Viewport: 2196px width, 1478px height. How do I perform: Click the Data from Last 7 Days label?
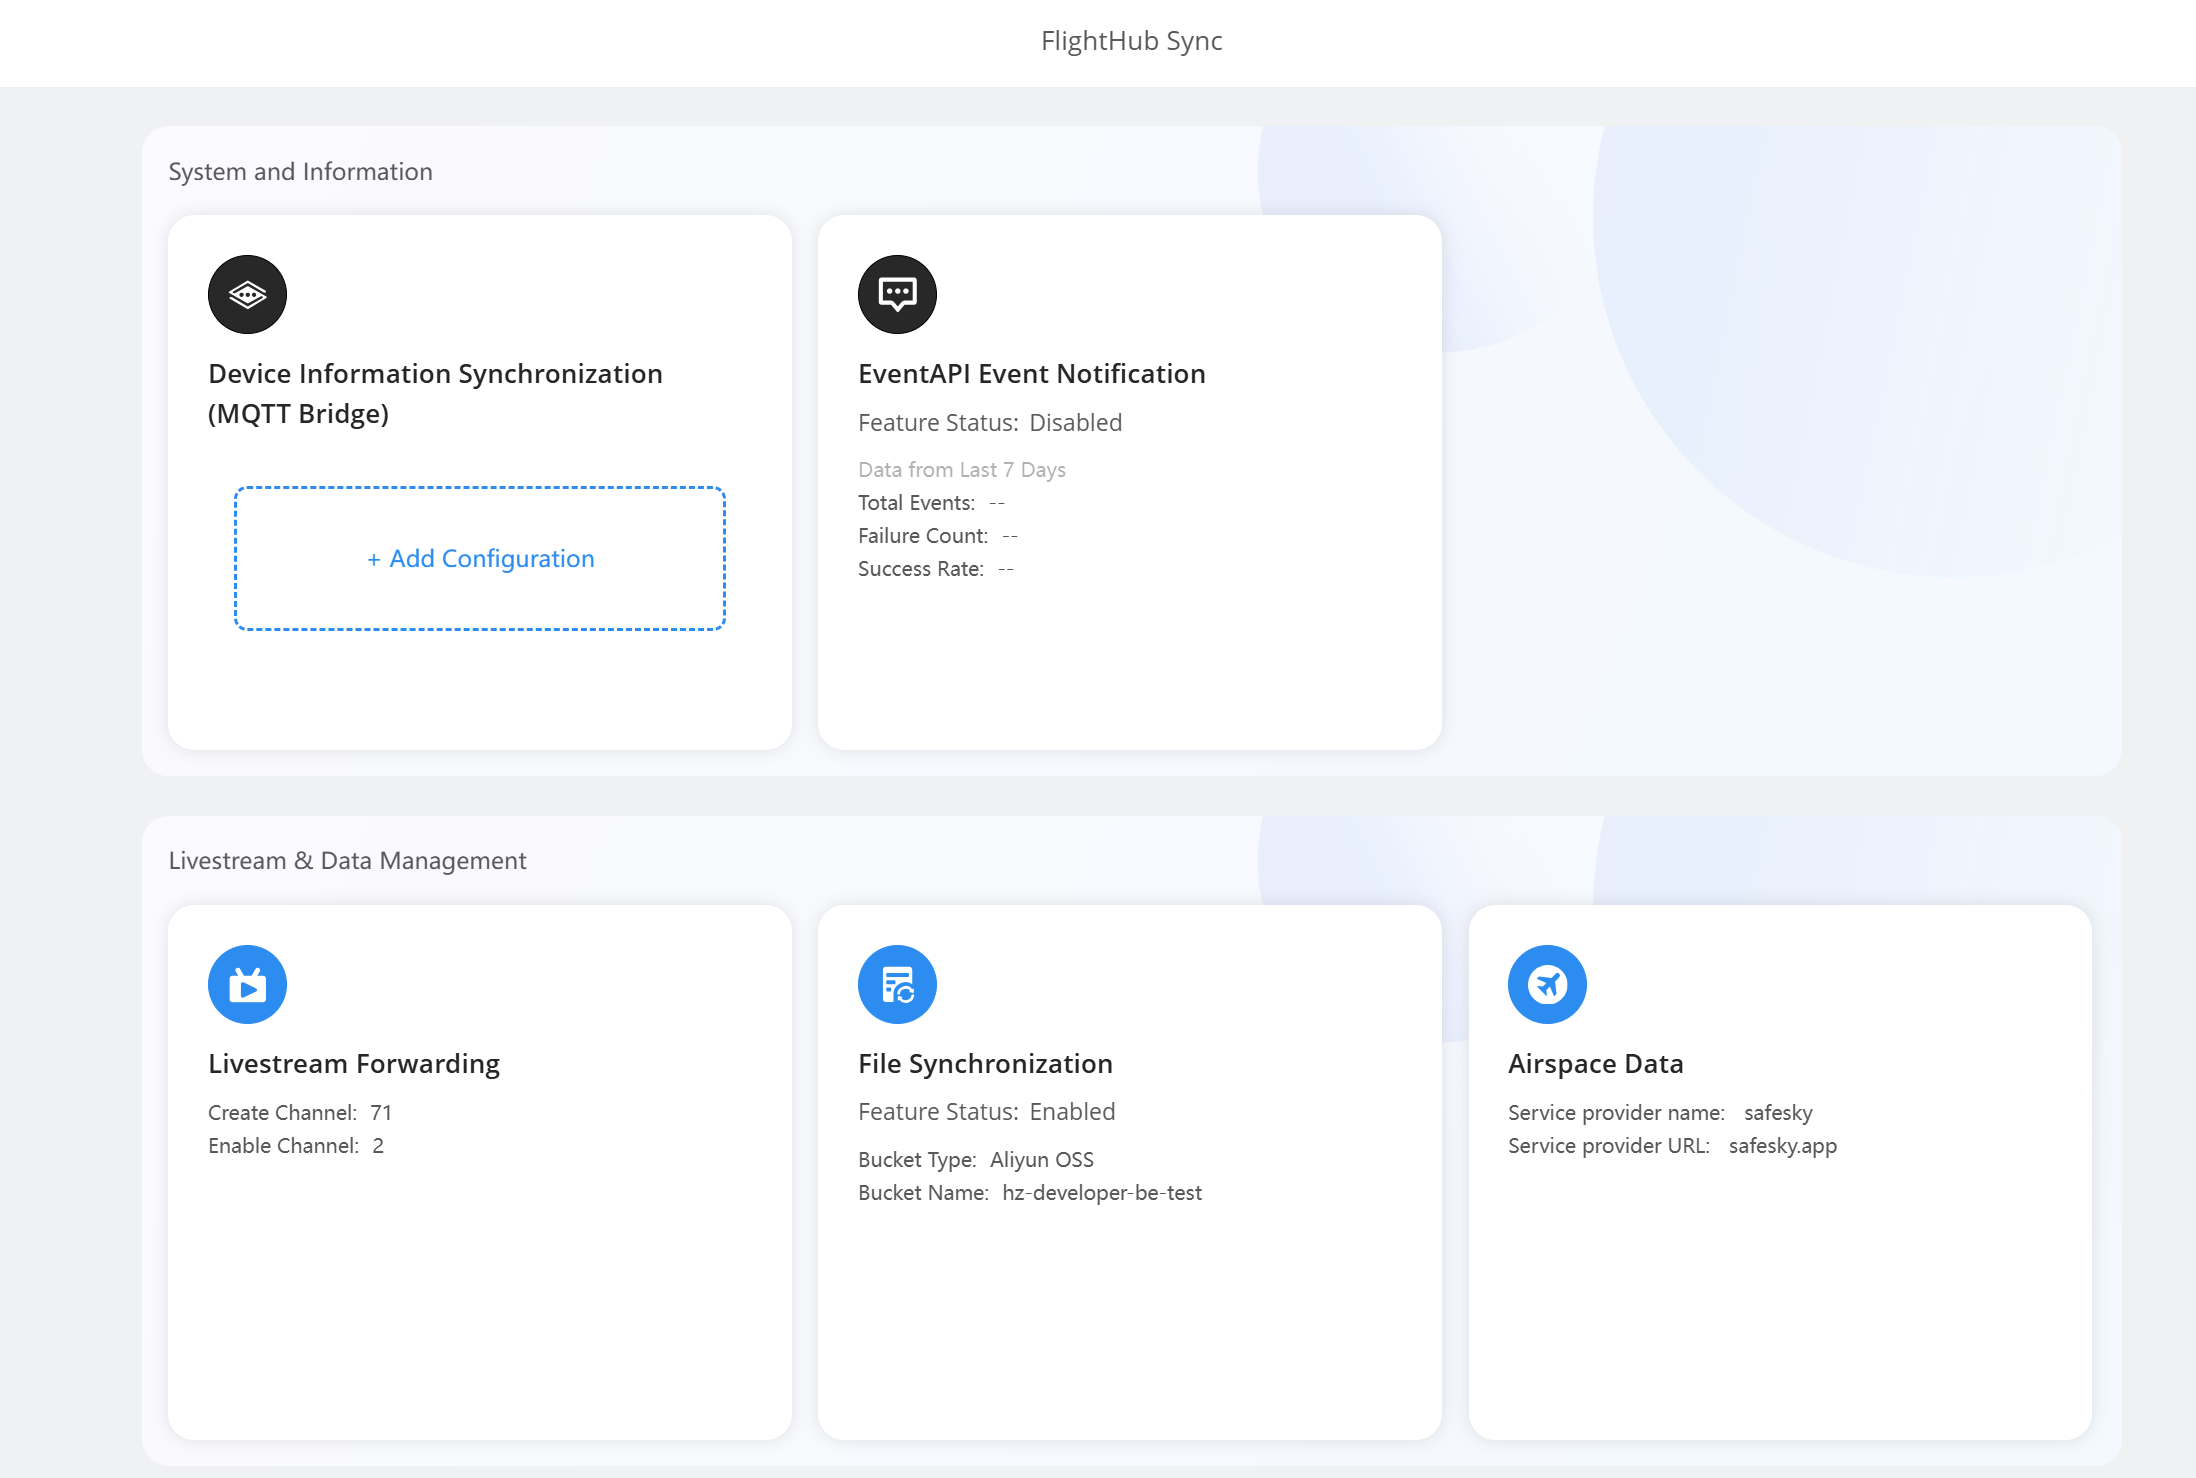tap(962, 469)
